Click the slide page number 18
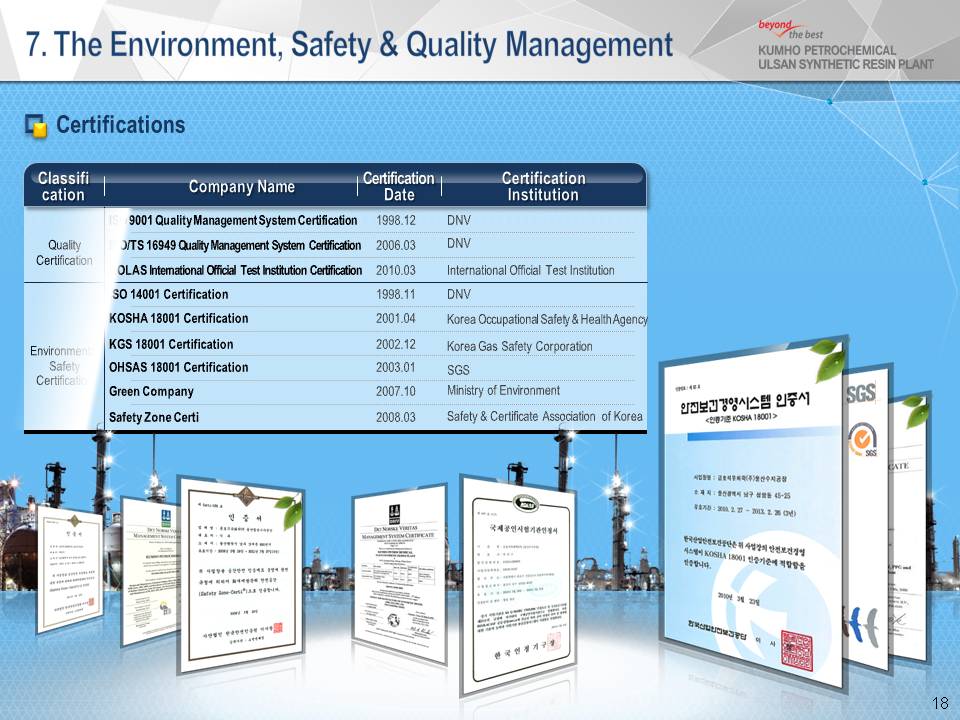The width and height of the screenshot is (960, 720). [940, 703]
